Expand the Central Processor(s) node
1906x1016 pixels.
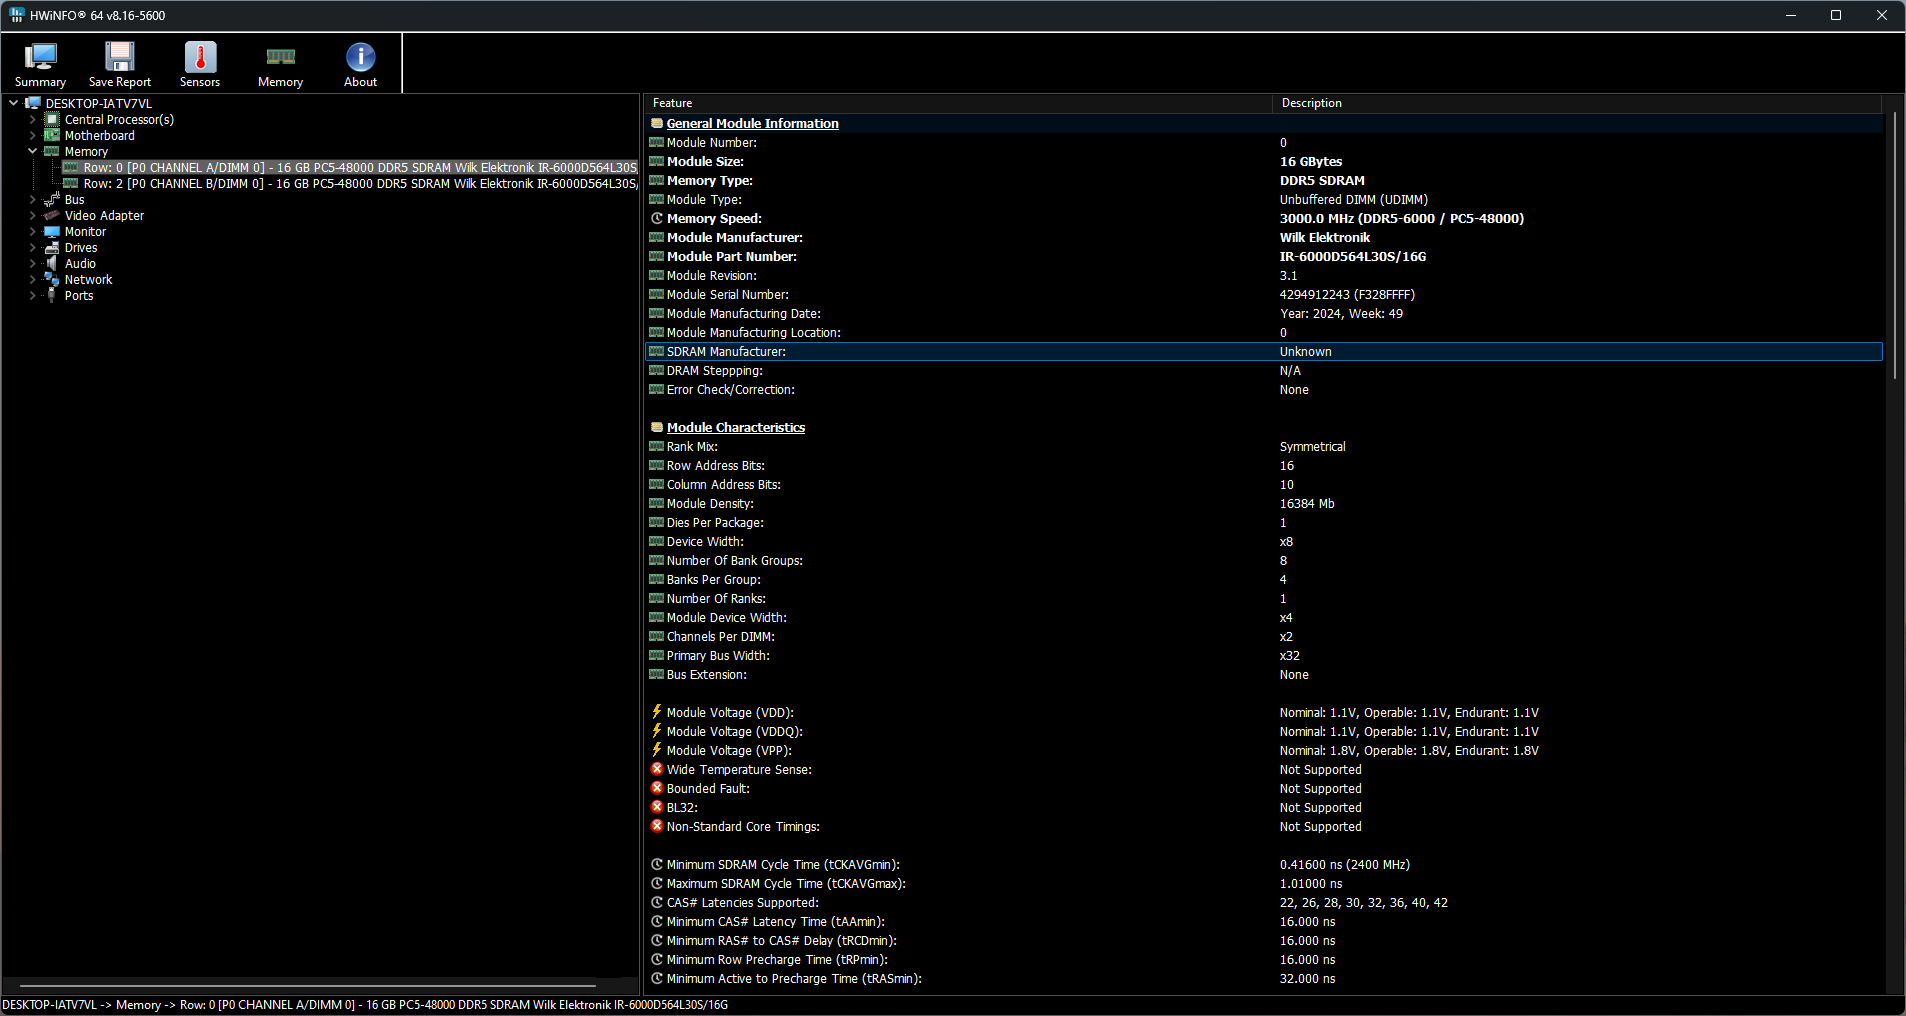click(x=32, y=120)
